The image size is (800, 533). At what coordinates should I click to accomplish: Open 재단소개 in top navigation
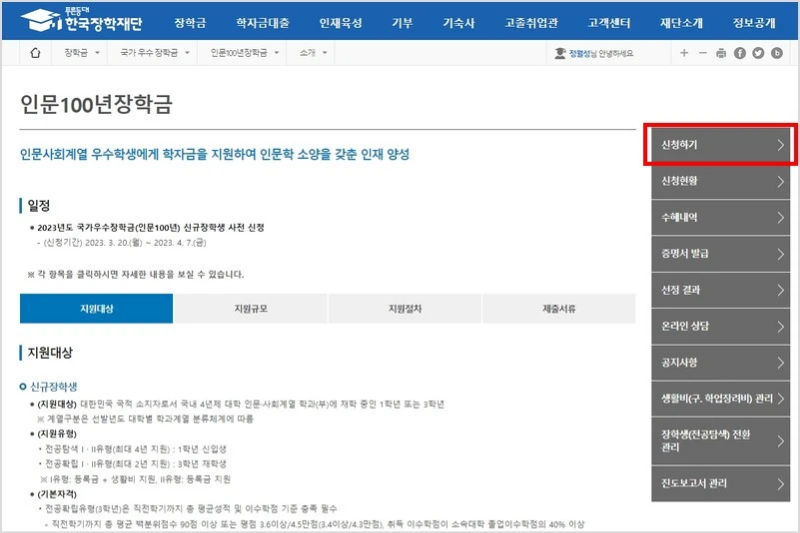click(x=681, y=23)
